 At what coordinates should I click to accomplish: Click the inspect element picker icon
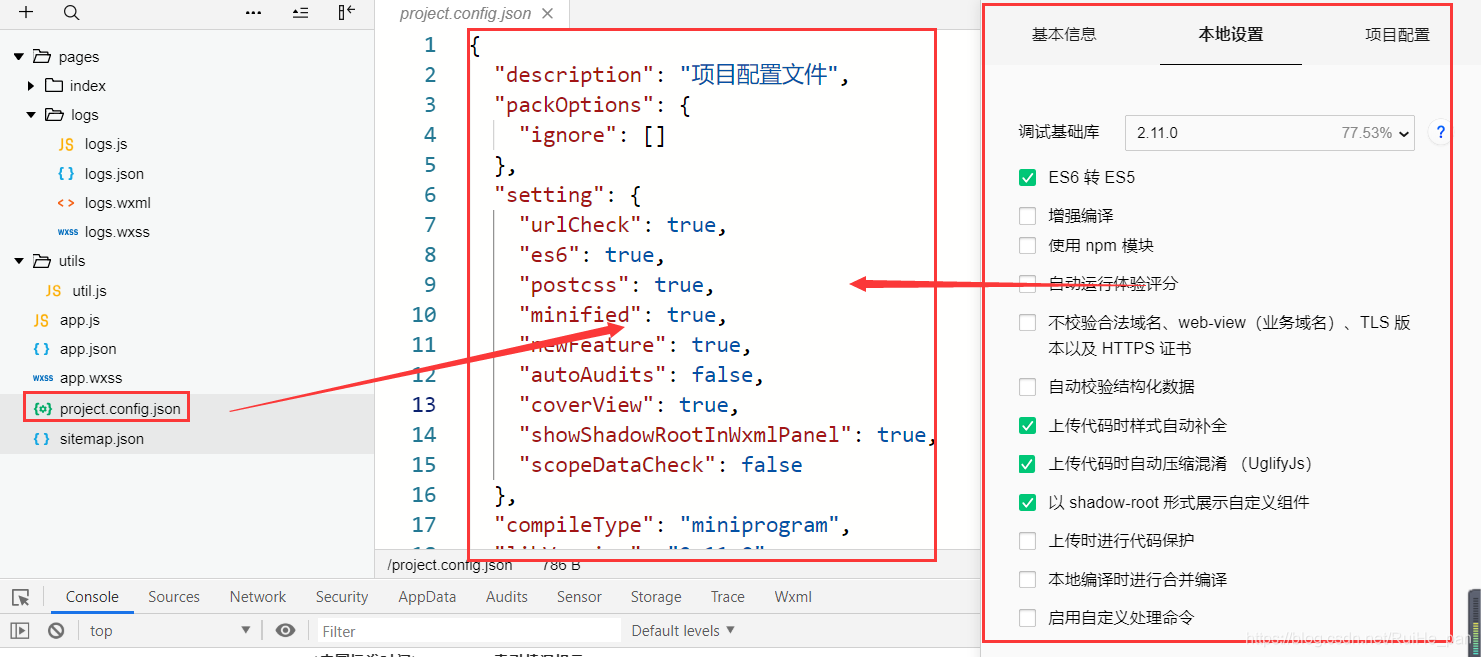20,597
